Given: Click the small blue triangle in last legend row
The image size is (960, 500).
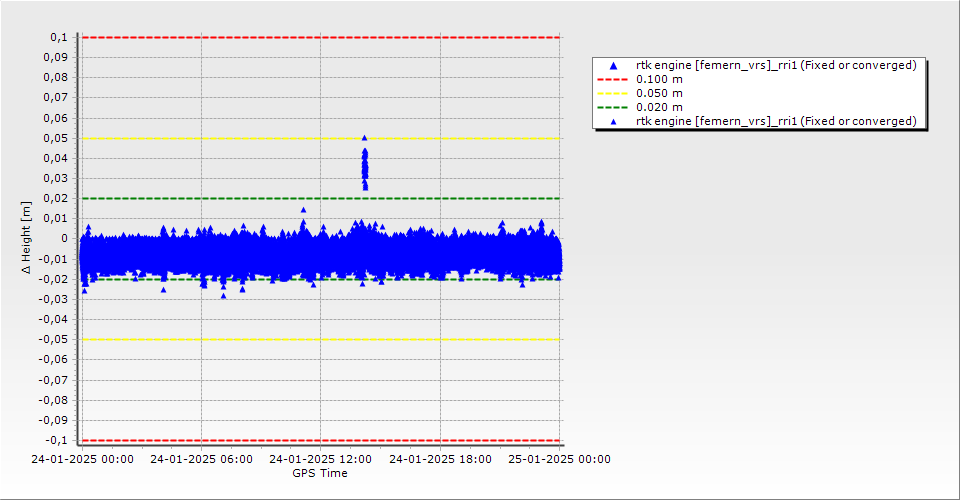Looking at the screenshot, I should [x=613, y=121].
